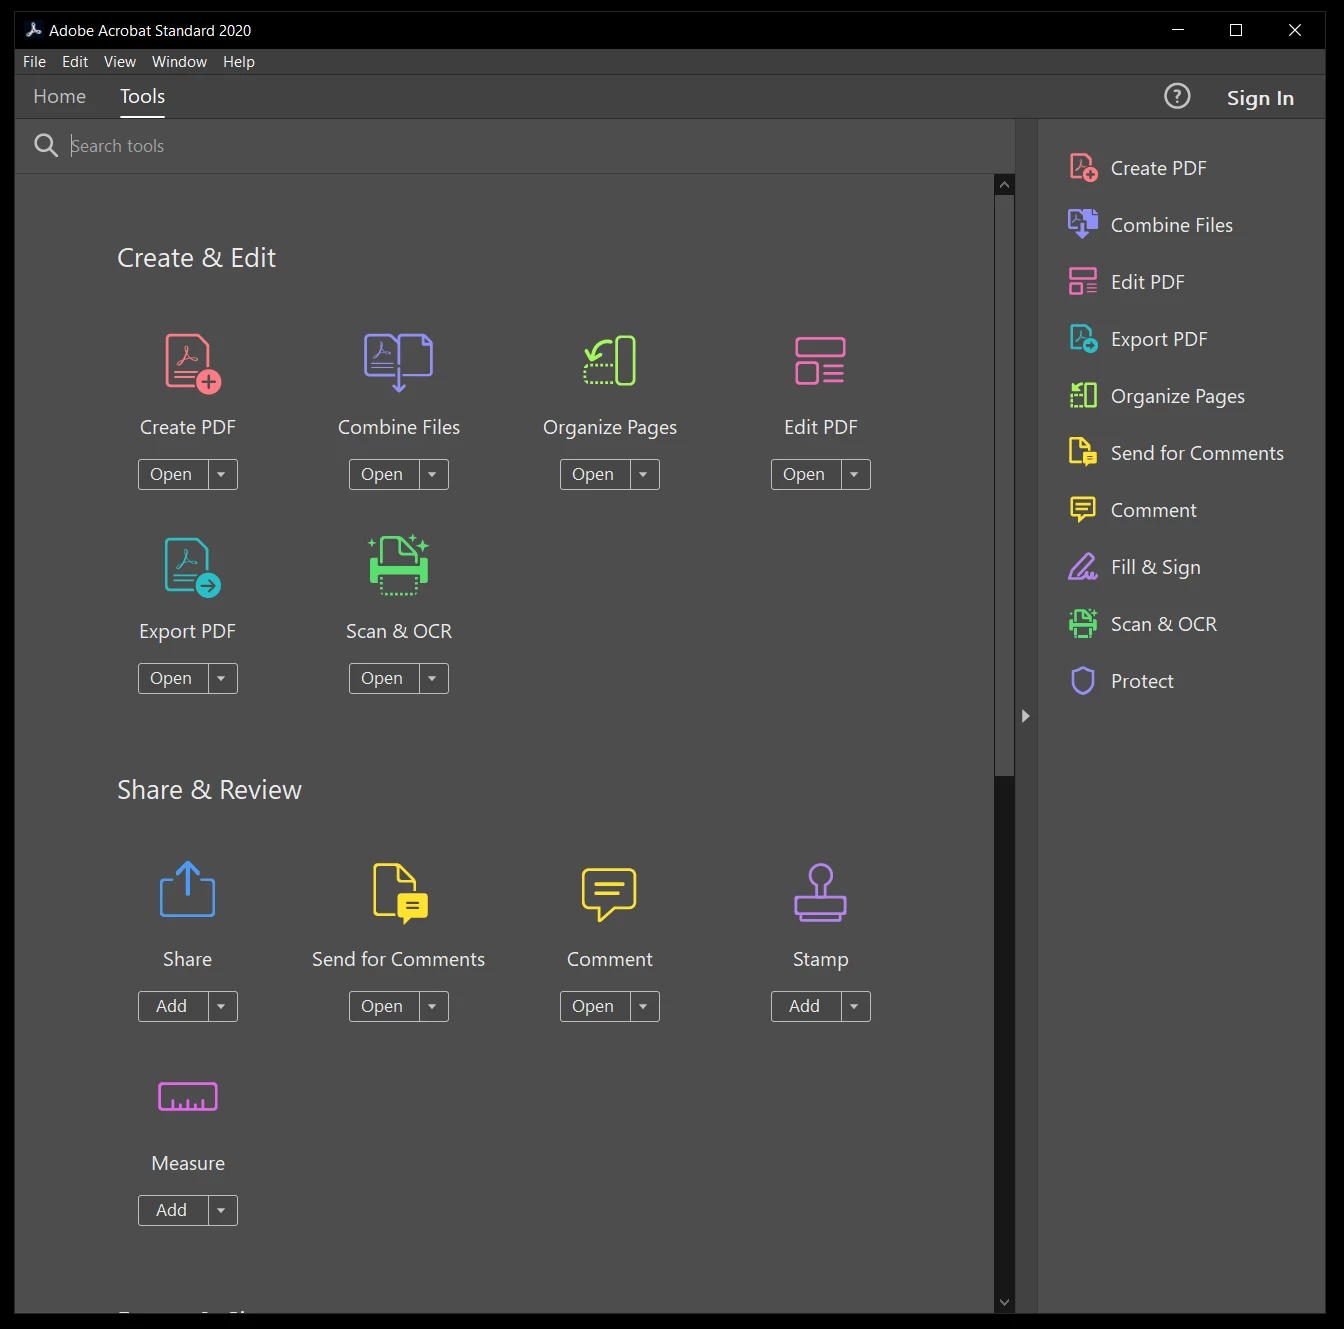Click Add button under Share
This screenshot has width=1344, height=1329.
173,1007
